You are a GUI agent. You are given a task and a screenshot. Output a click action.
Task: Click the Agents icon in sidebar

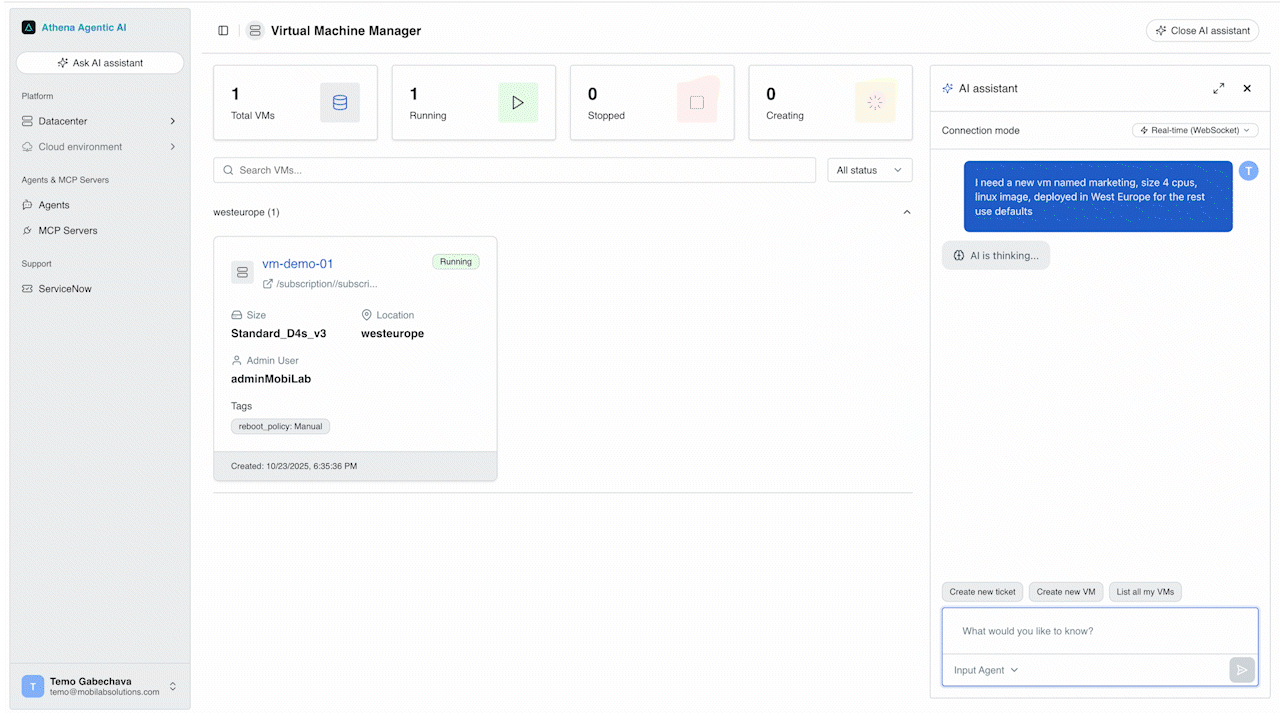(28, 205)
